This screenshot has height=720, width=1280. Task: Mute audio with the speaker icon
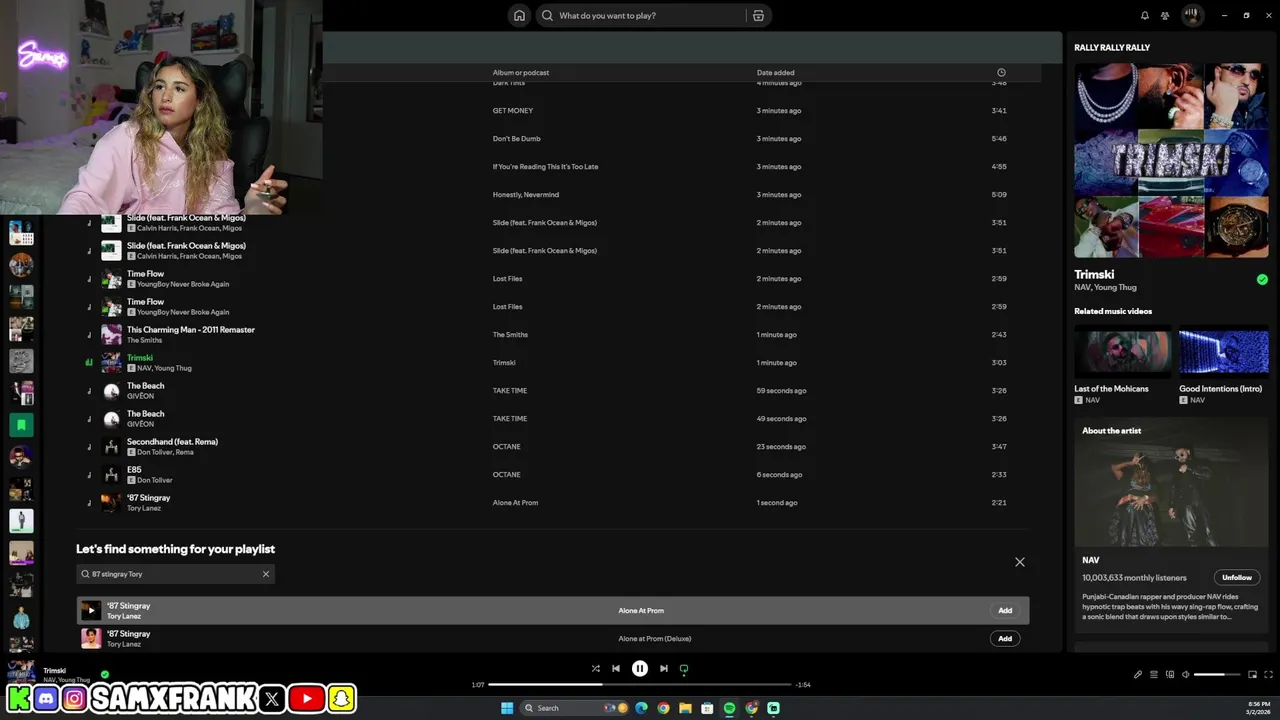tap(1185, 674)
